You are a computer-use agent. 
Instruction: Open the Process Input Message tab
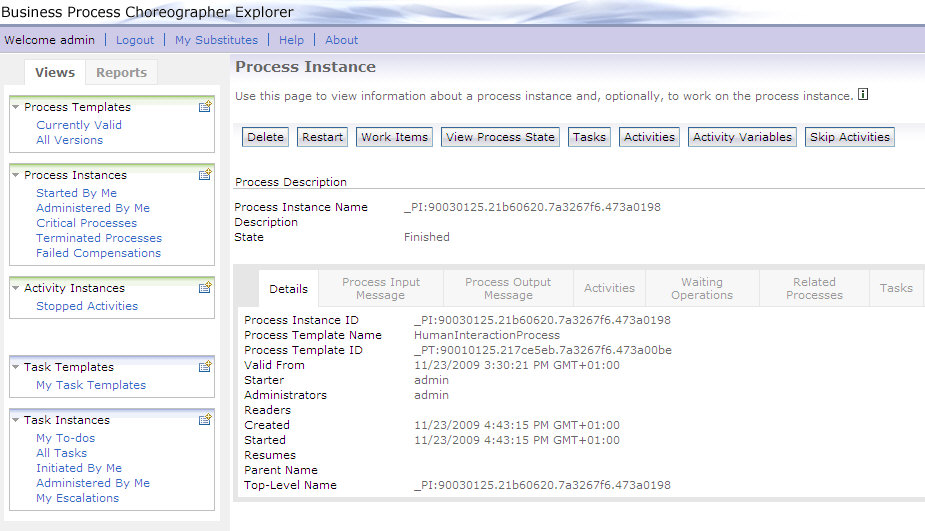click(x=380, y=288)
